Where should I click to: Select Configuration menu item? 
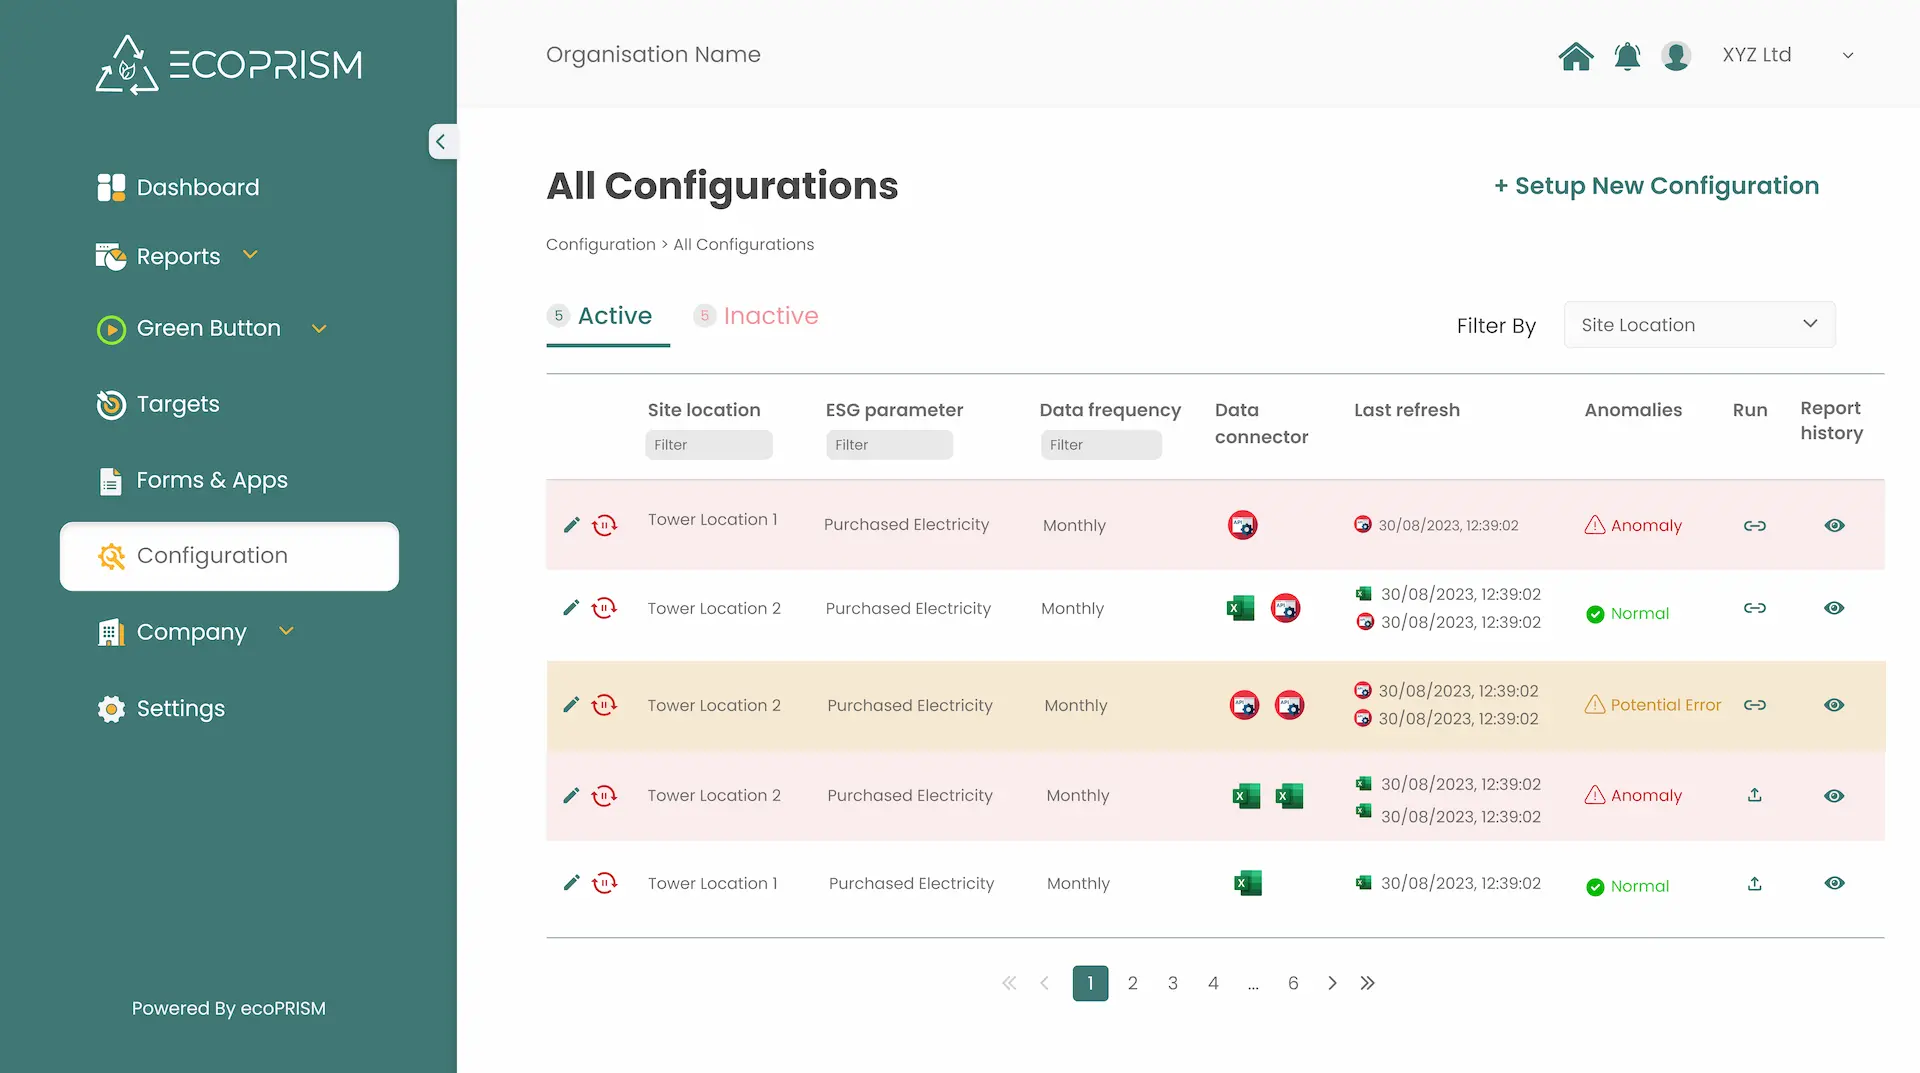(x=229, y=556)
